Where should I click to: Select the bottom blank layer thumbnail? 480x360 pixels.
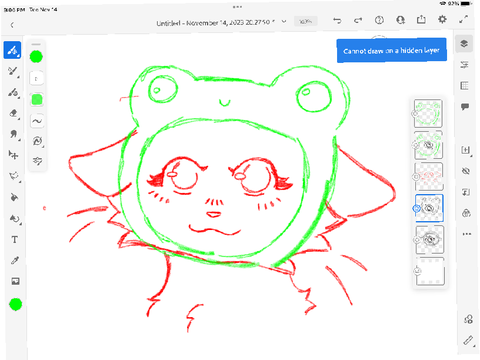point(430,271)
